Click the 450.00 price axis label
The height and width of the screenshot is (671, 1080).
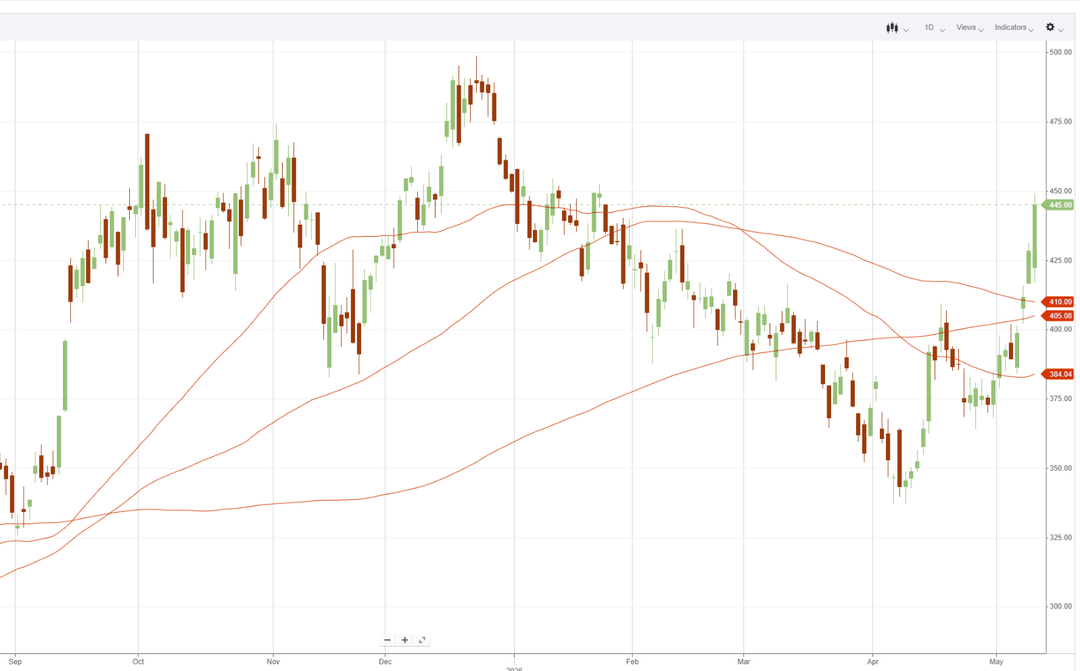pos(1061,191)
